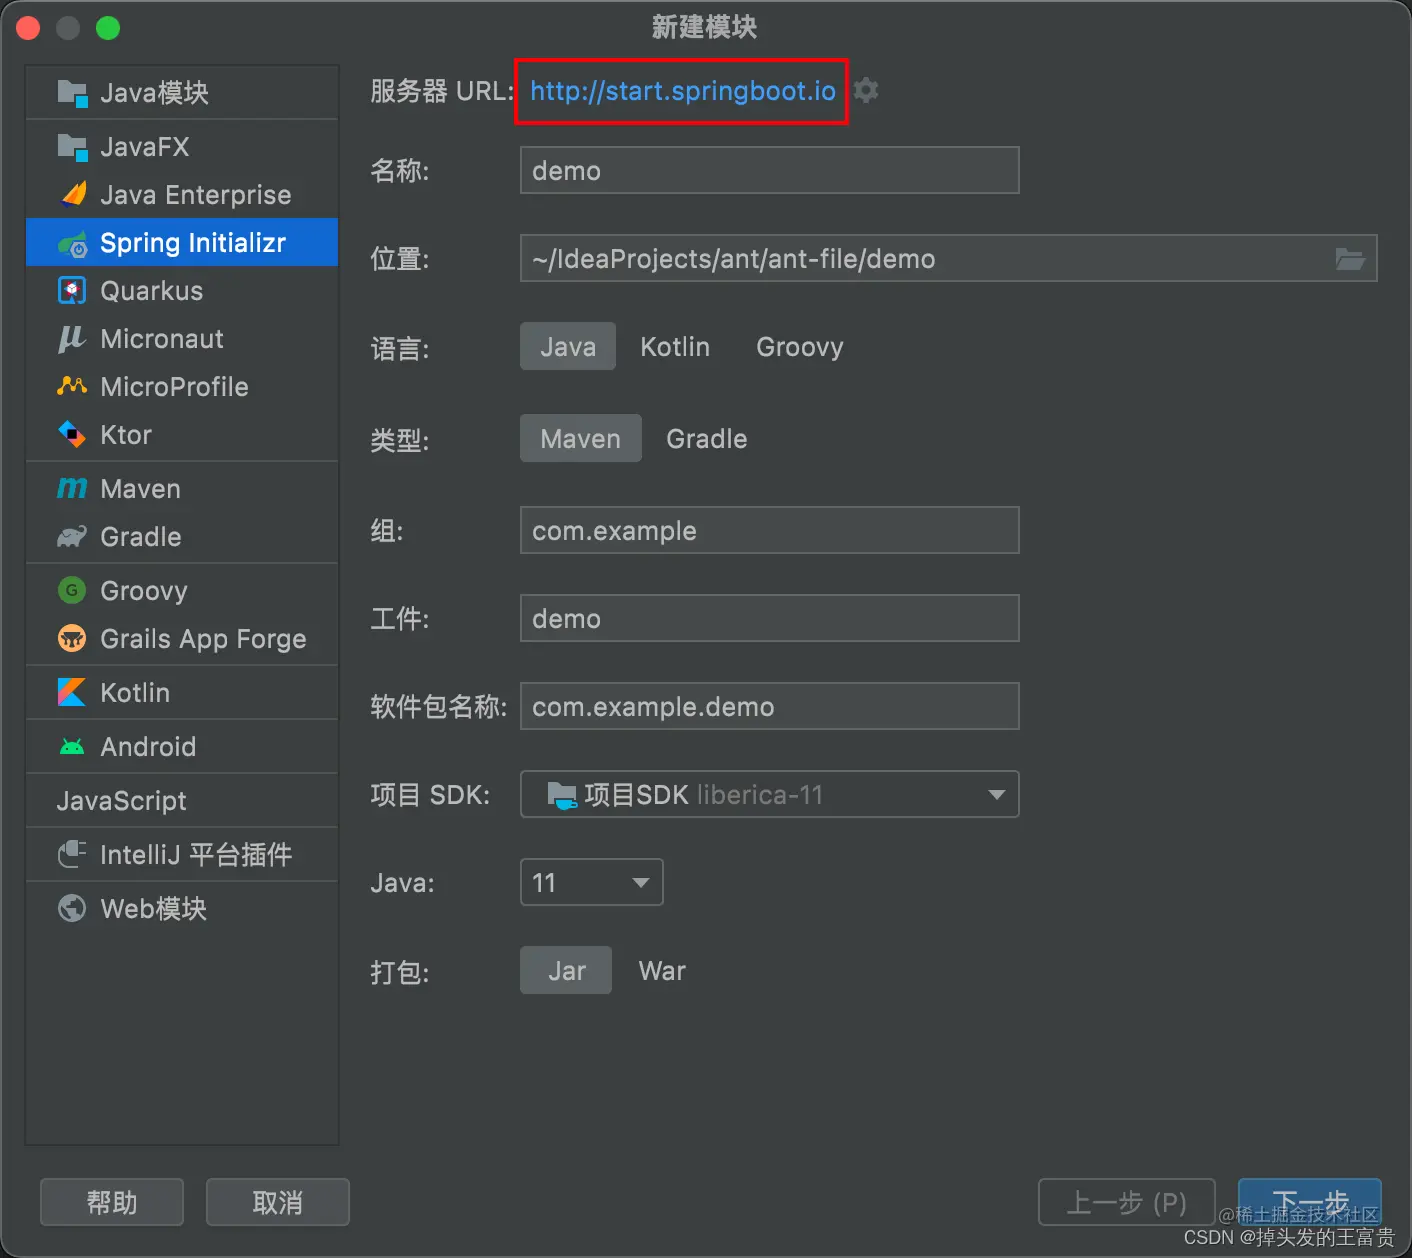
Task: Choose Kotlin as the language
Action: click(x=675, y=347)
